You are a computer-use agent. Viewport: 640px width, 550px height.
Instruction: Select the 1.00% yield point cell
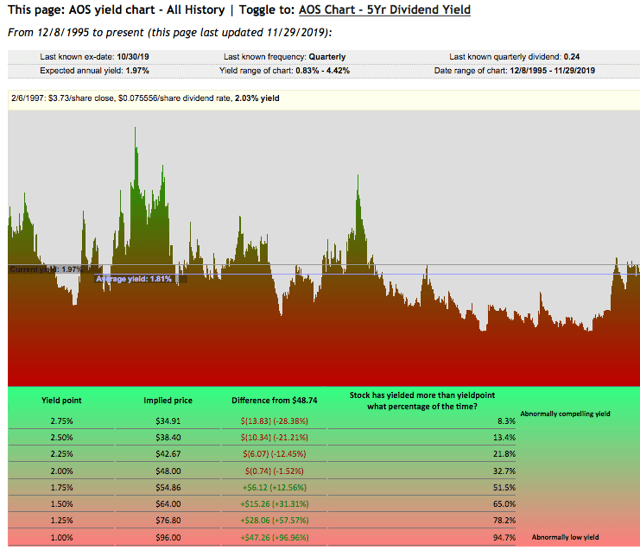point(62,538)
